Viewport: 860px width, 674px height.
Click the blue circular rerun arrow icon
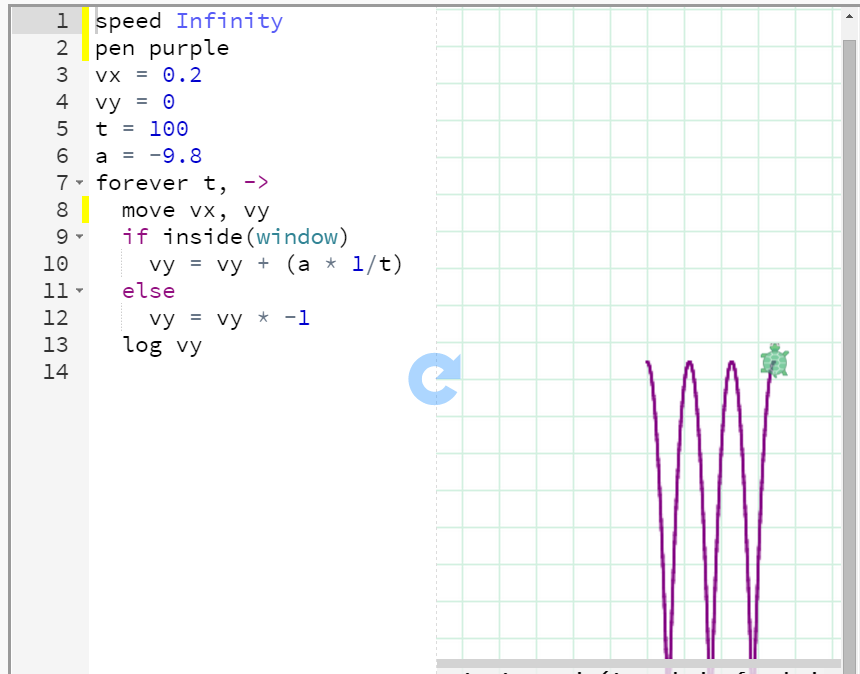(x=433, y=379)
